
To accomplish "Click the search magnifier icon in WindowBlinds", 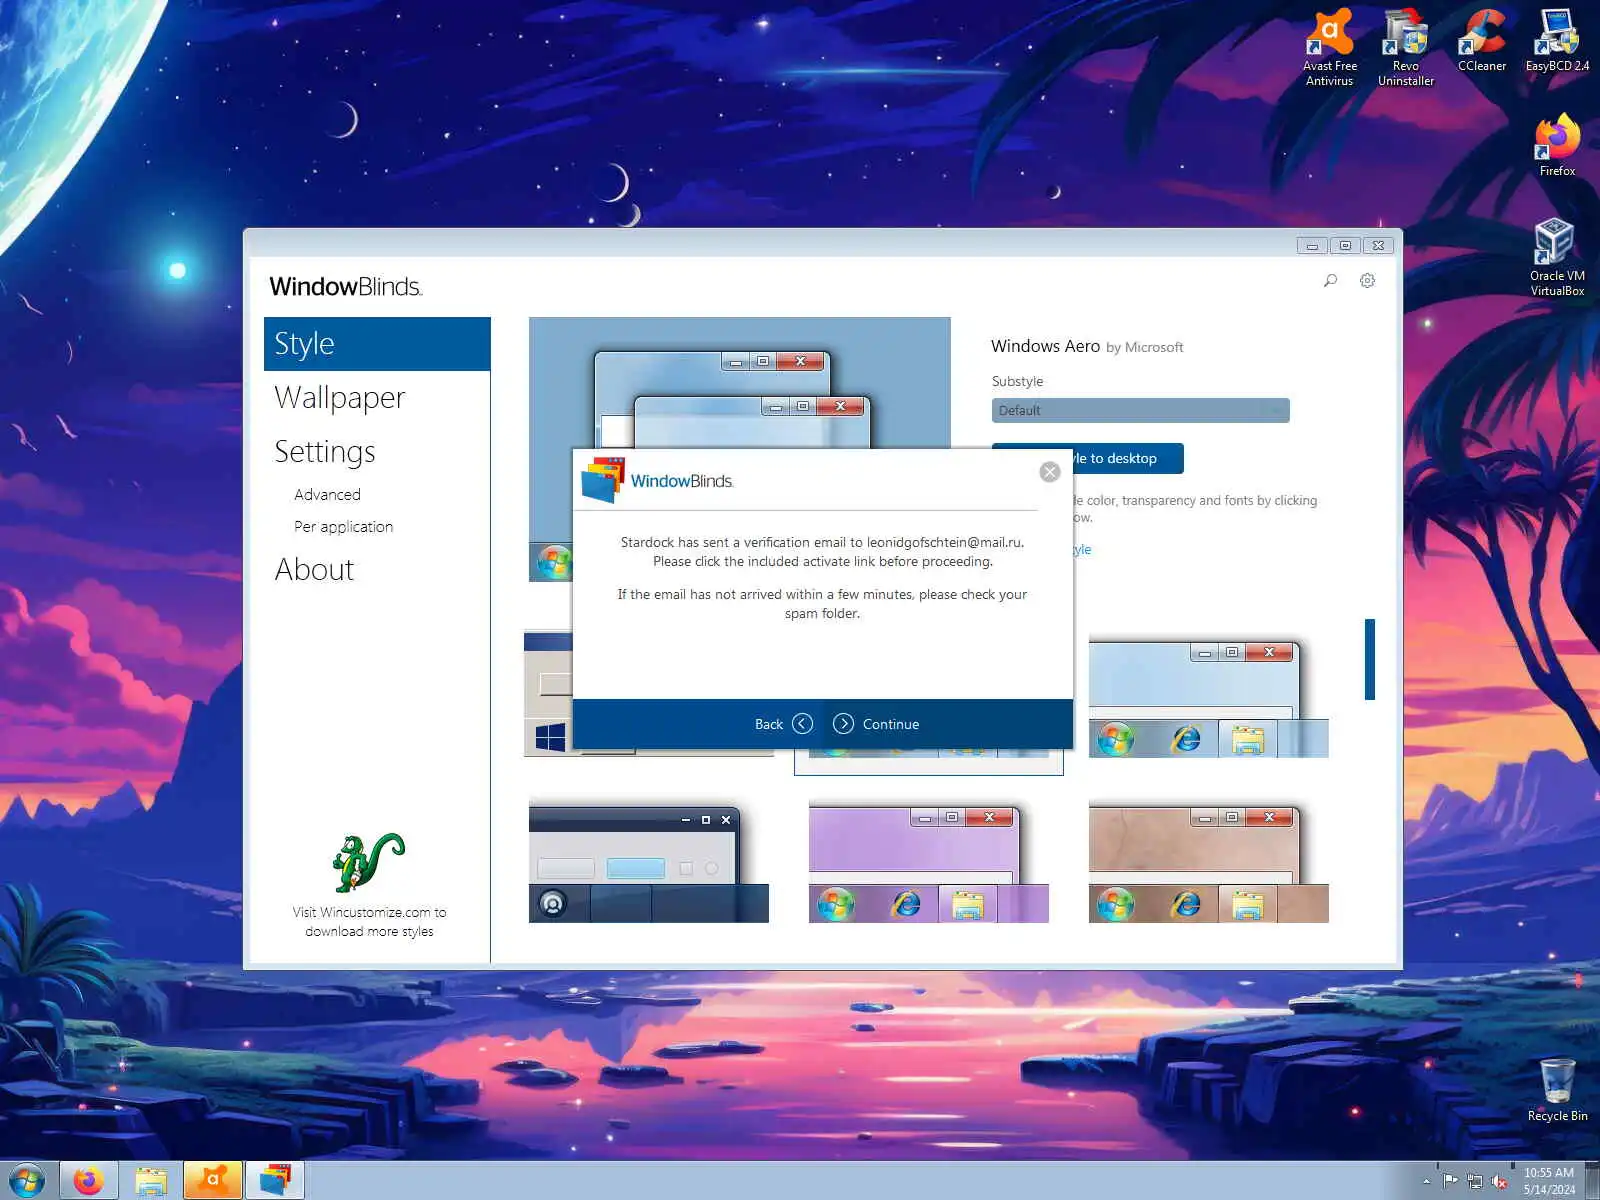I will pyautogui.click(x=1330, y=281).
